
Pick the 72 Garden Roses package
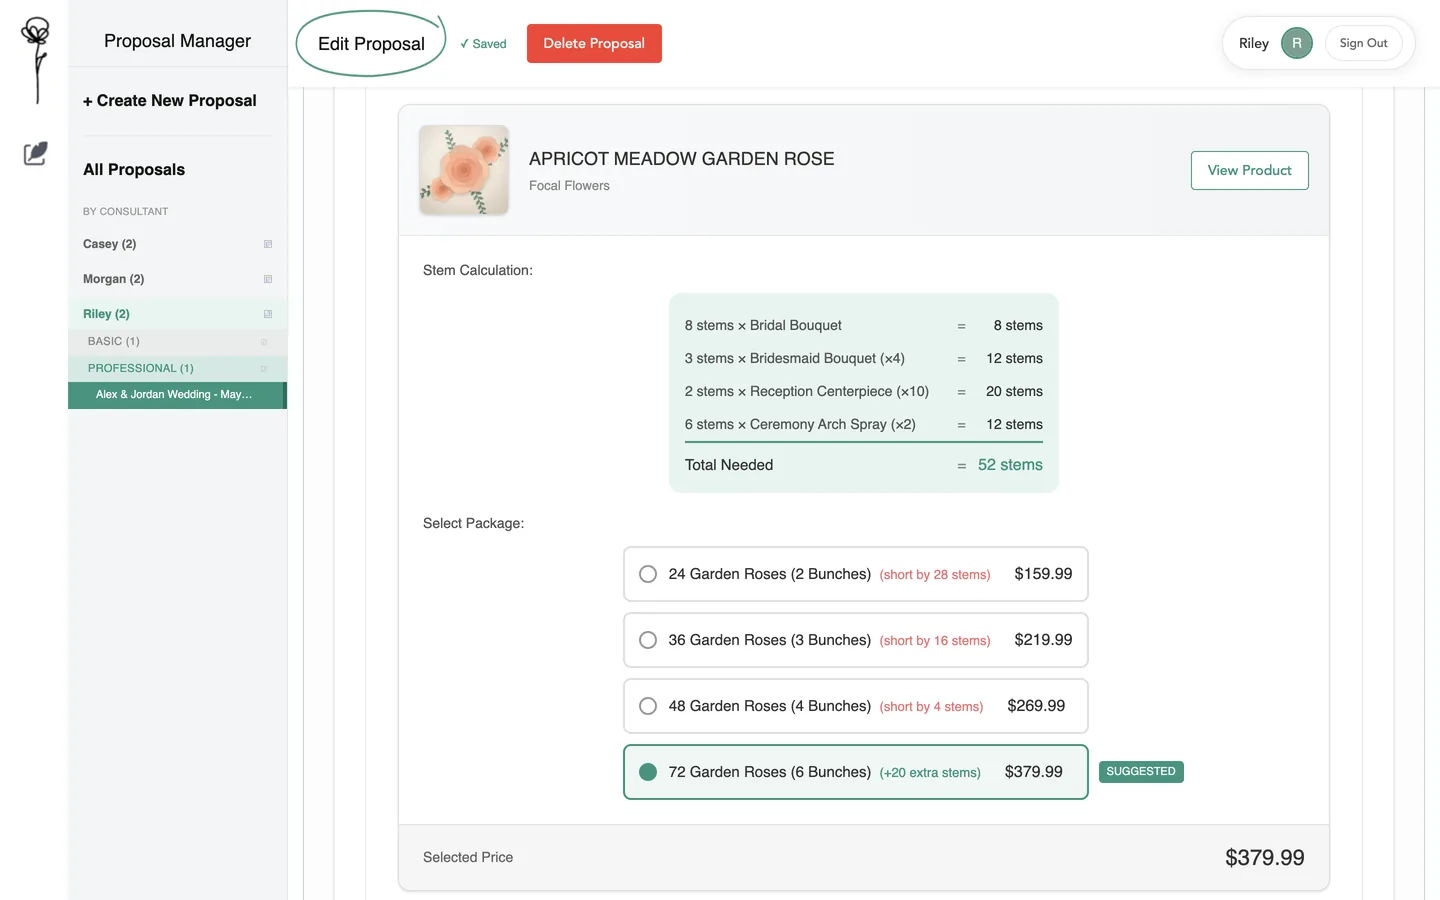[855, 772]
